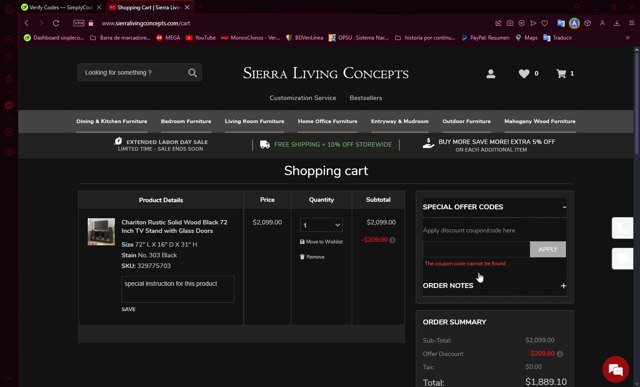This screenshot has width=640, height=387.
Task: Click the camera snapshot icon in address bar
Action: [x=510, y=23]
